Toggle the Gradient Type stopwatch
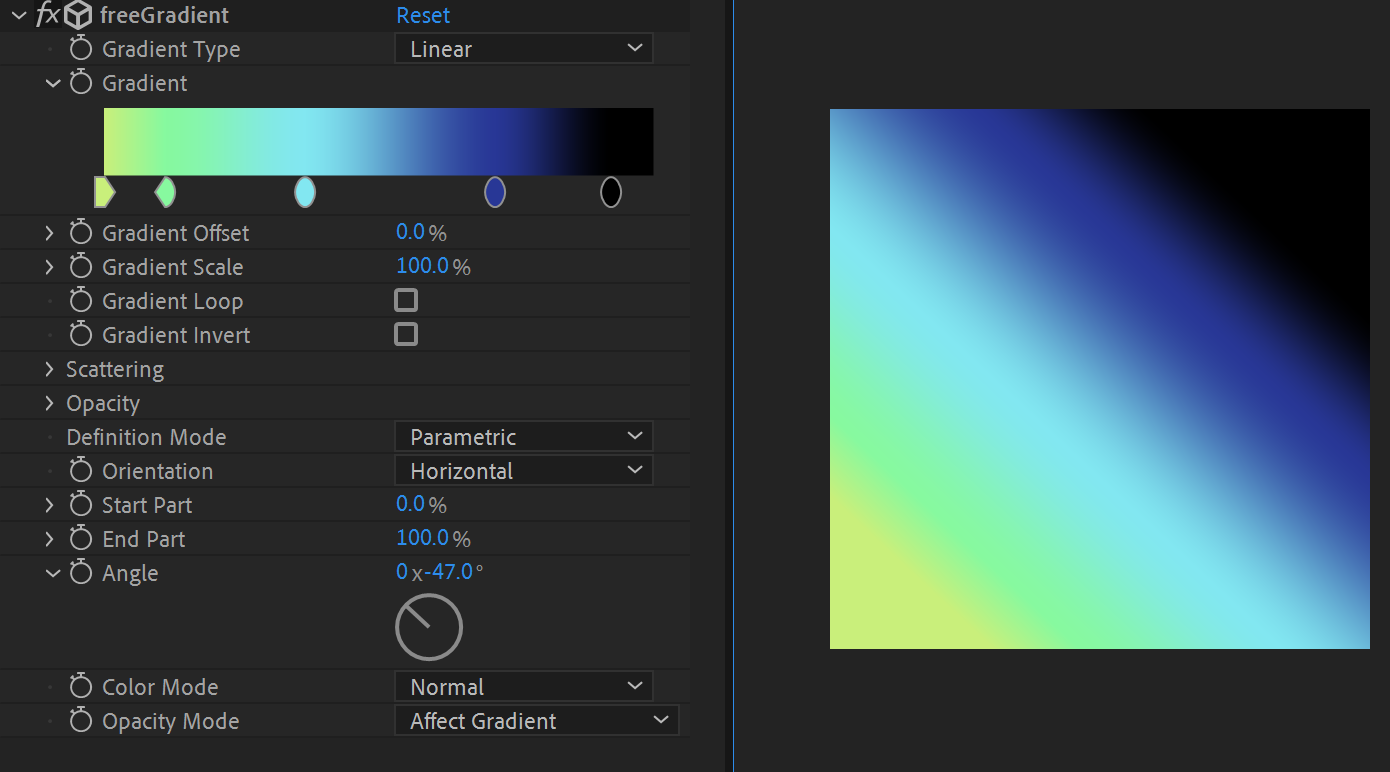The image size is (1390, 772). click(81, 49)
